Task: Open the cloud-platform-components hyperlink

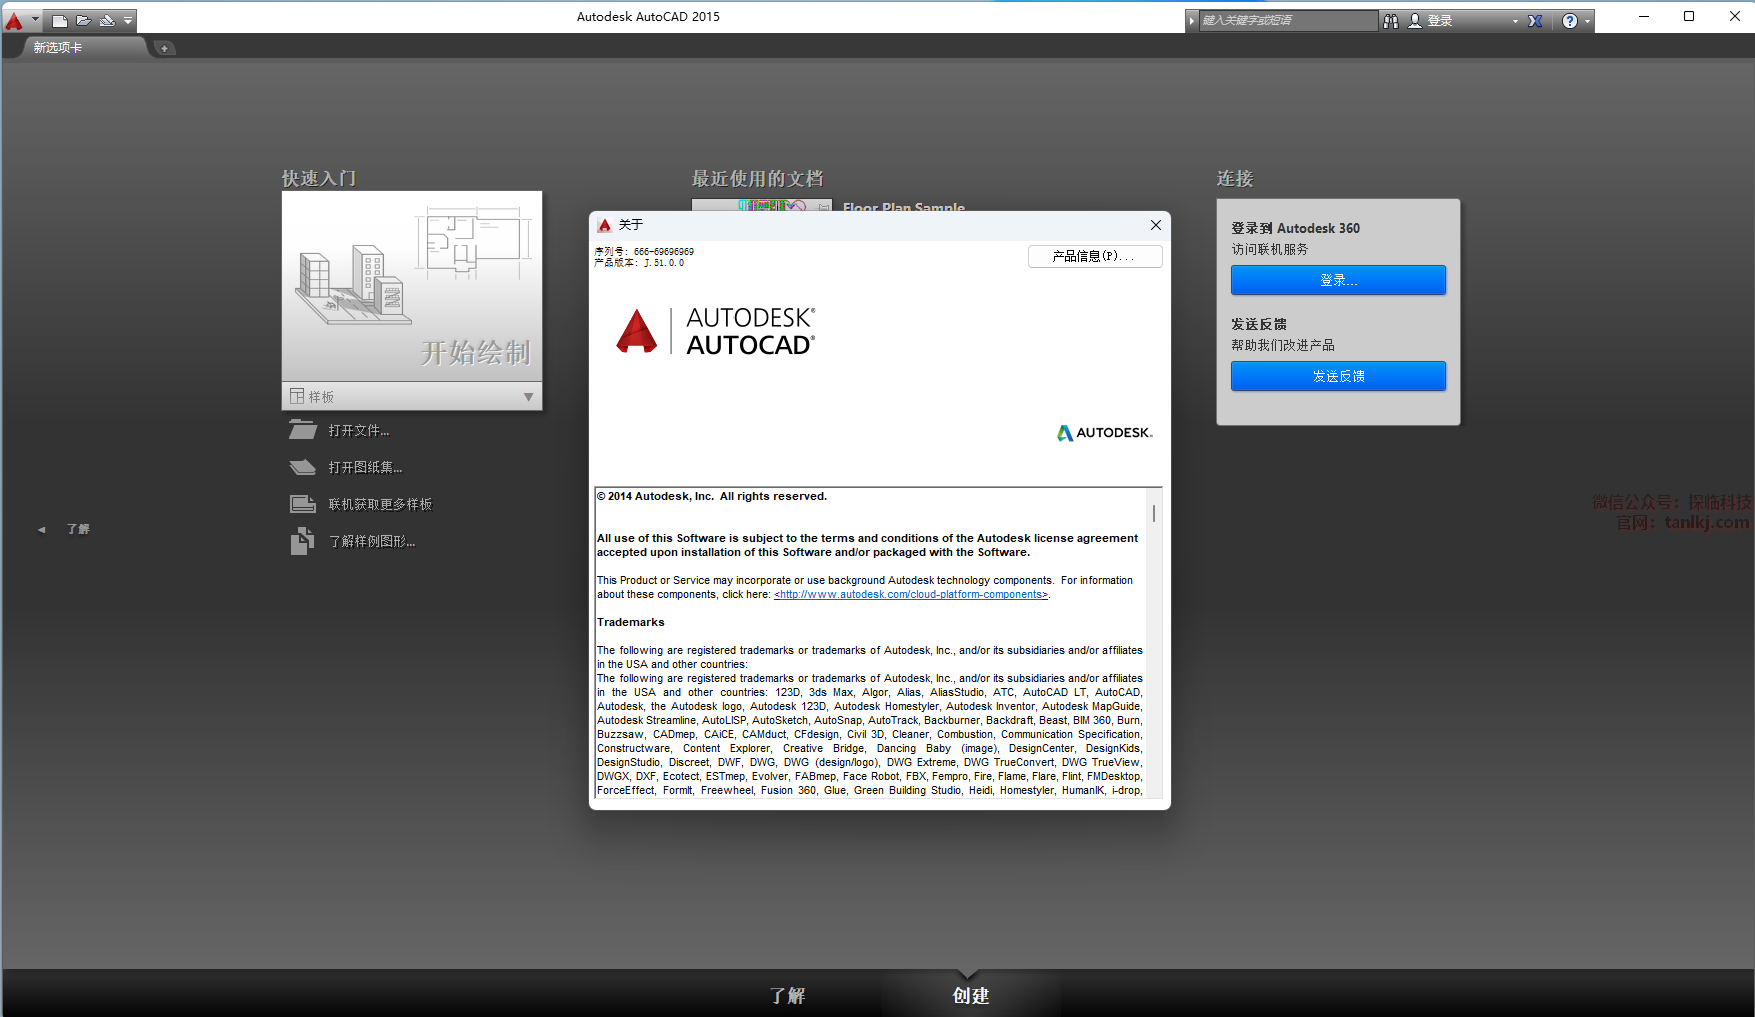Action: [x=910, y=595]
